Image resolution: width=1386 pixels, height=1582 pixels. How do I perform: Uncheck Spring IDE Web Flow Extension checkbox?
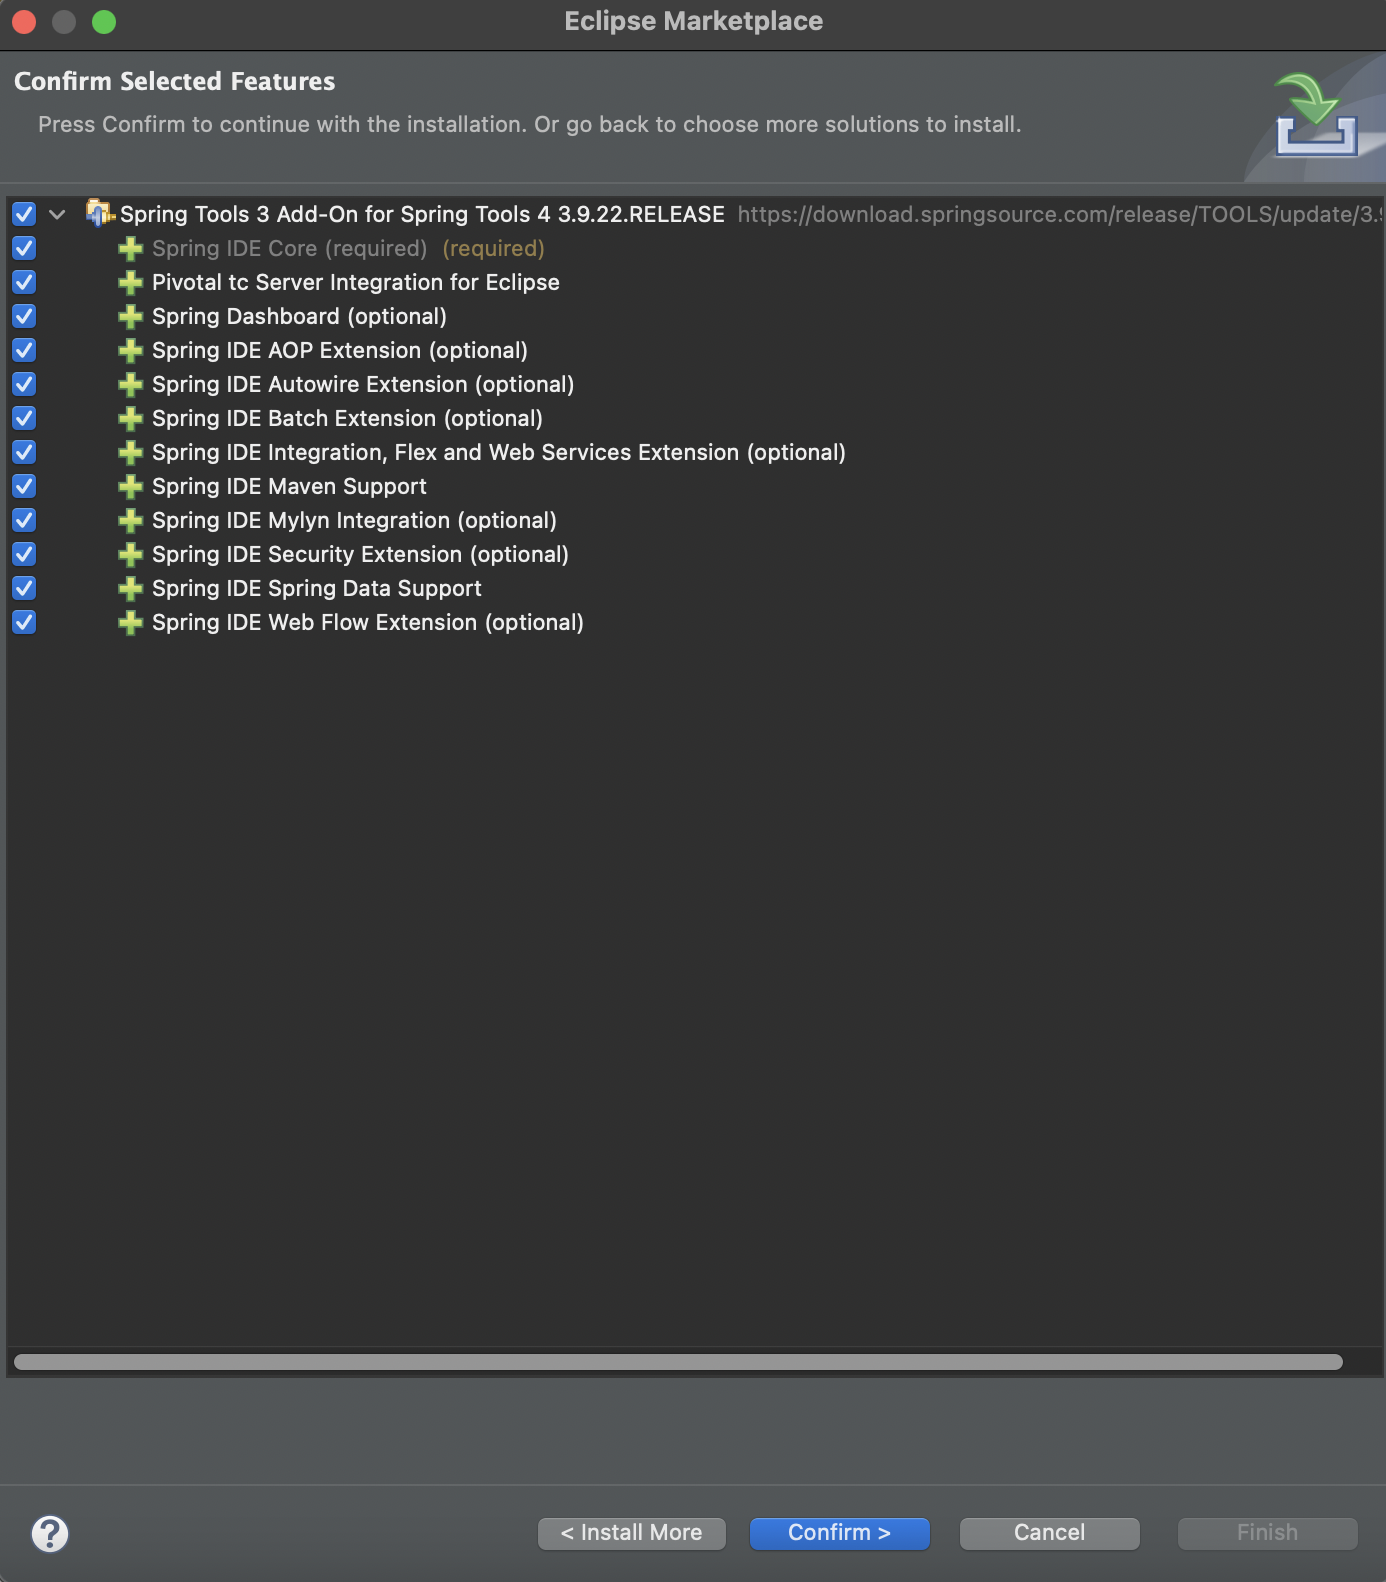[x=24, y=622]
